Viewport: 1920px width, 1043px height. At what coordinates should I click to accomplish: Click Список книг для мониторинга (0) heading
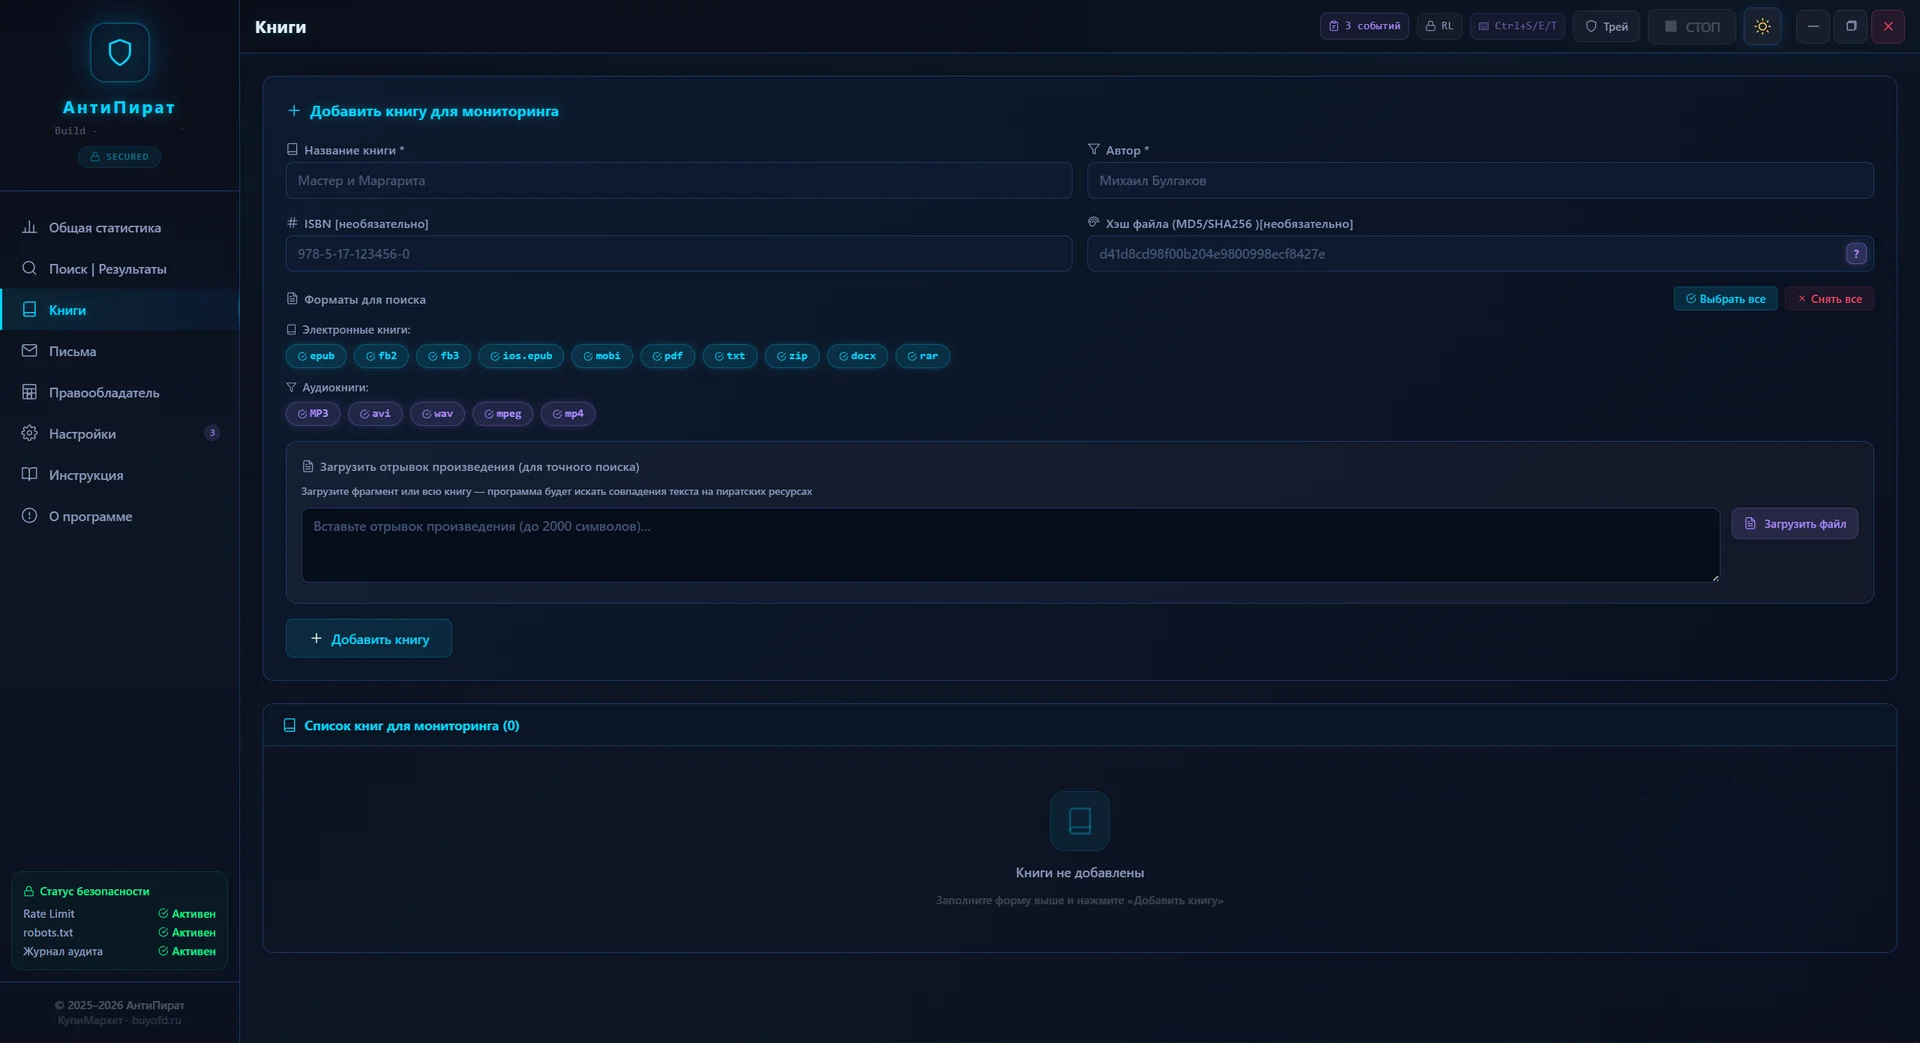pos(401,726)
